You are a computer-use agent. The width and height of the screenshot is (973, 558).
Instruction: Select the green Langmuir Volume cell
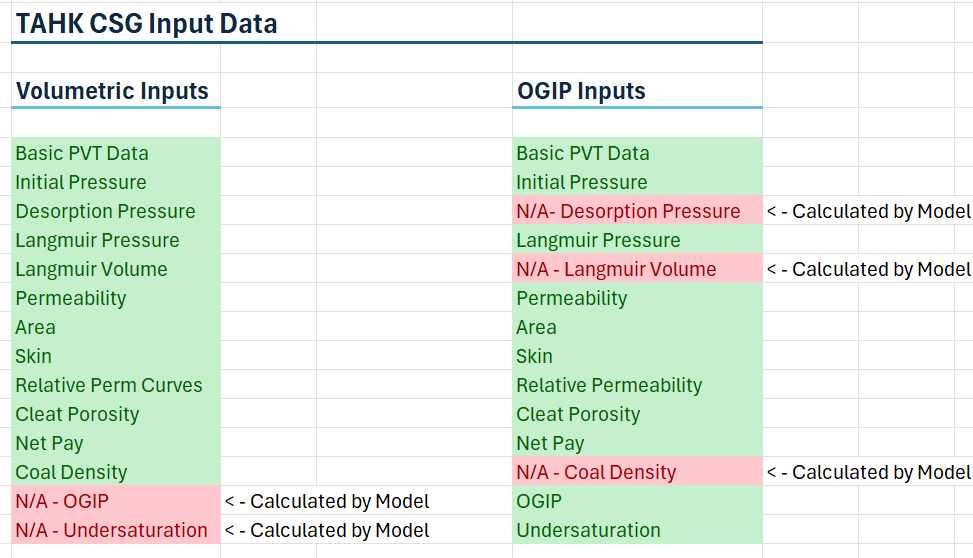91,269
